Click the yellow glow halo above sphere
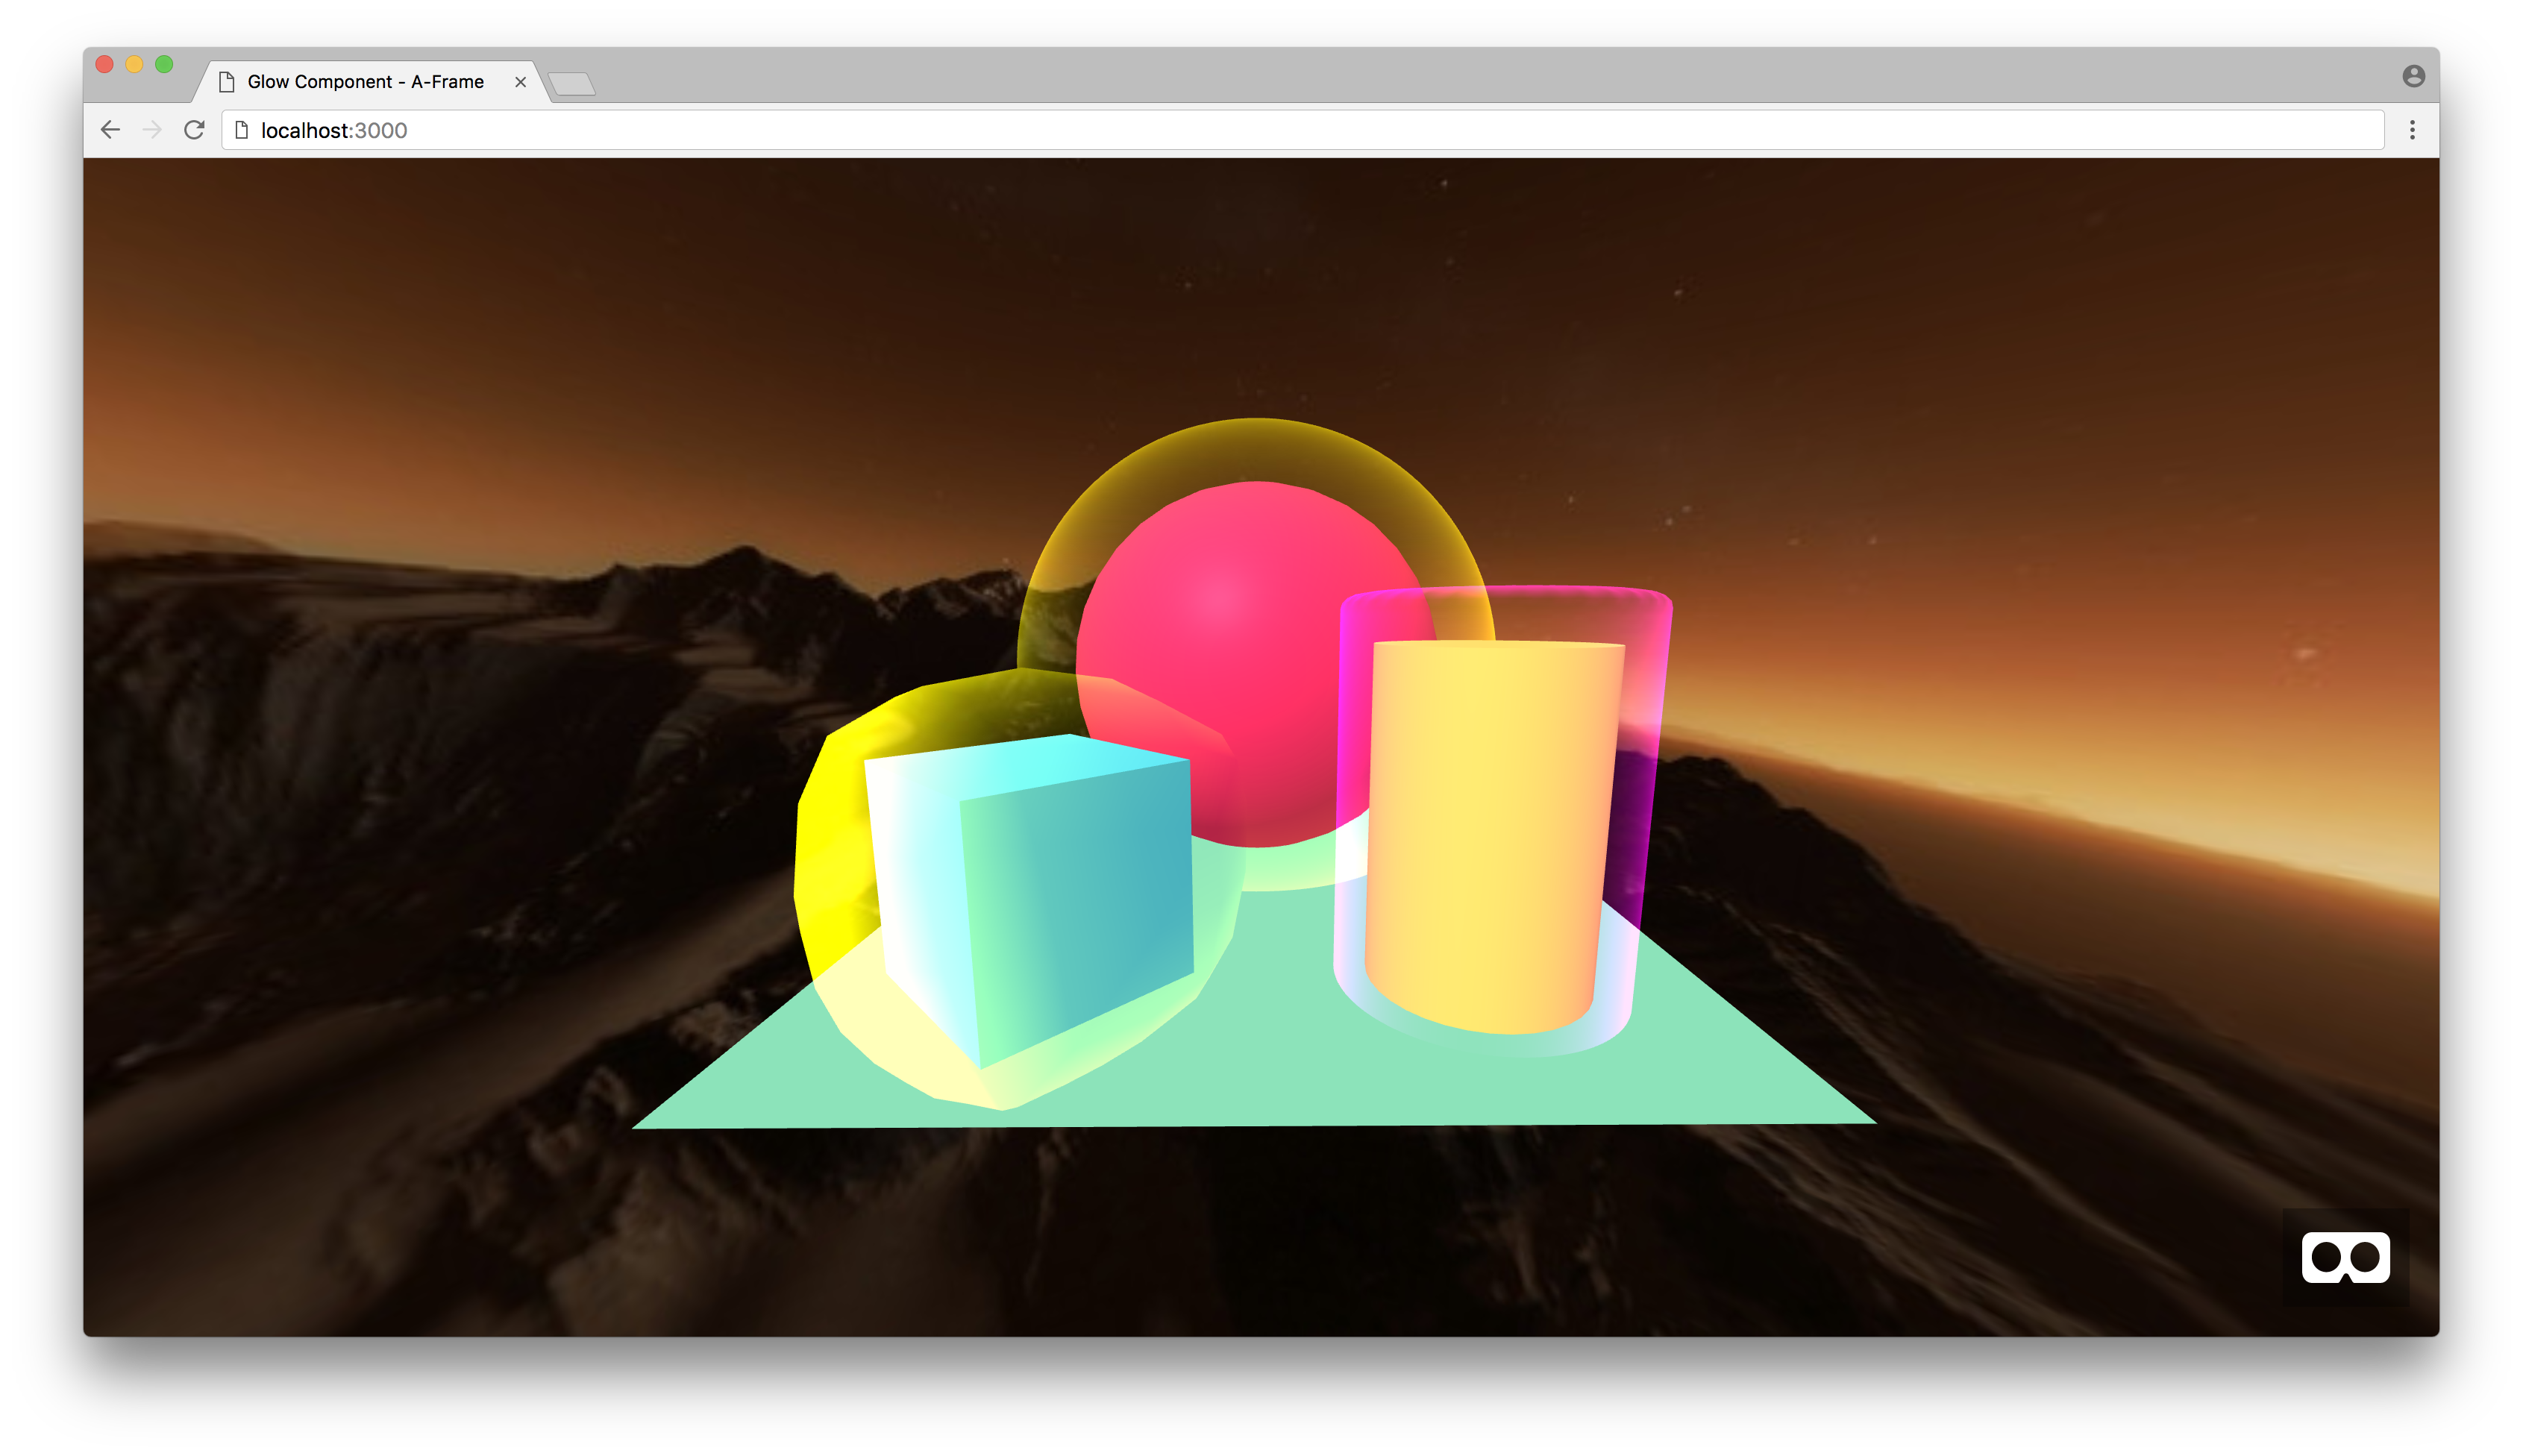 (1256, 450)
